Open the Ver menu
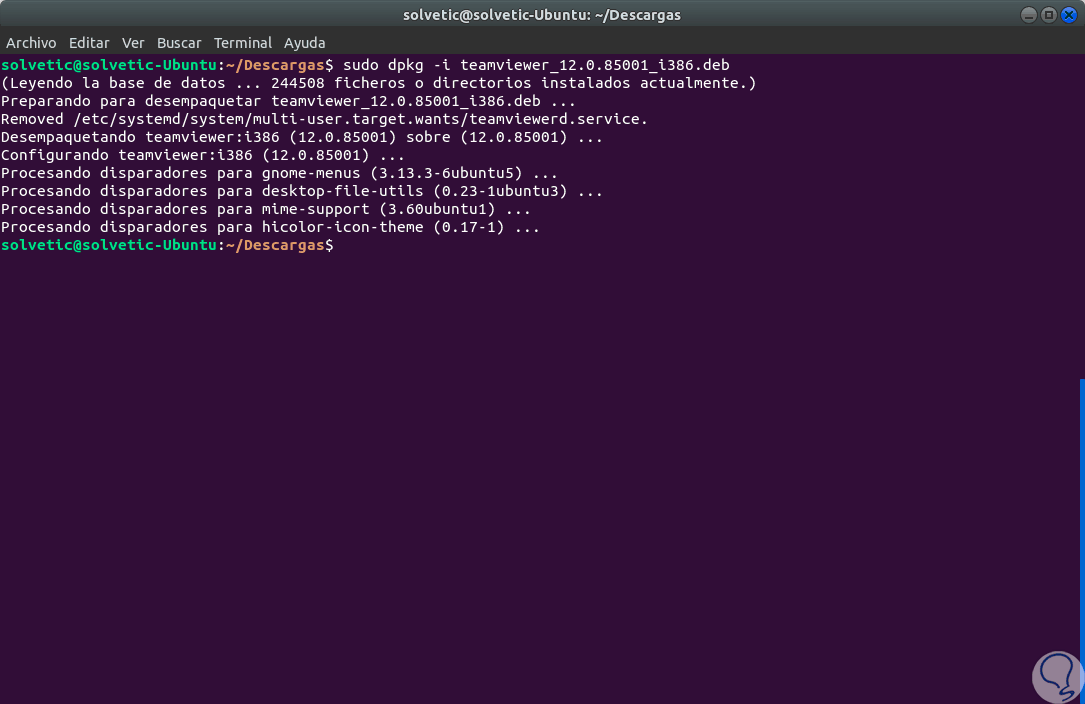Screen dimensions: 1085x704 pyautogui.click(x=133, y=43)
